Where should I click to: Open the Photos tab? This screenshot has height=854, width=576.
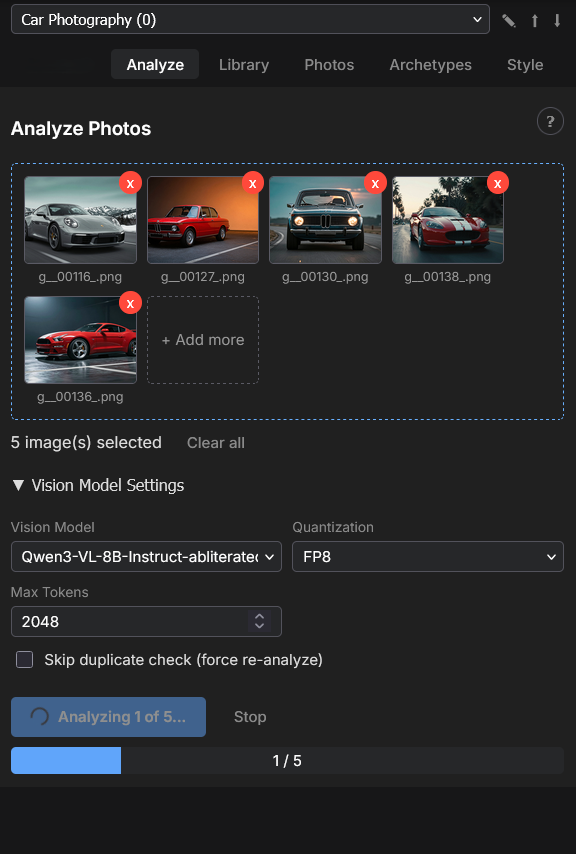pos(329,64)
